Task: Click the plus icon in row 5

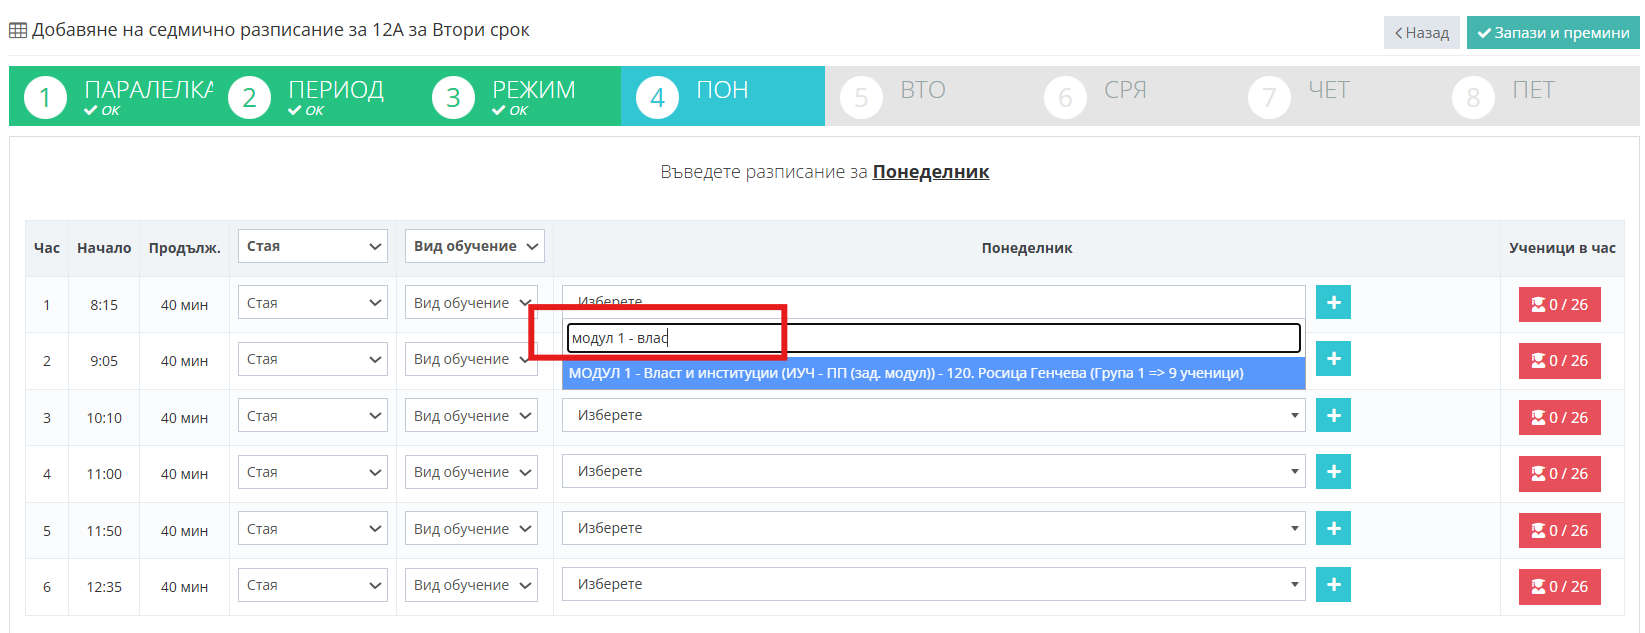Action: coord(1333,528)
